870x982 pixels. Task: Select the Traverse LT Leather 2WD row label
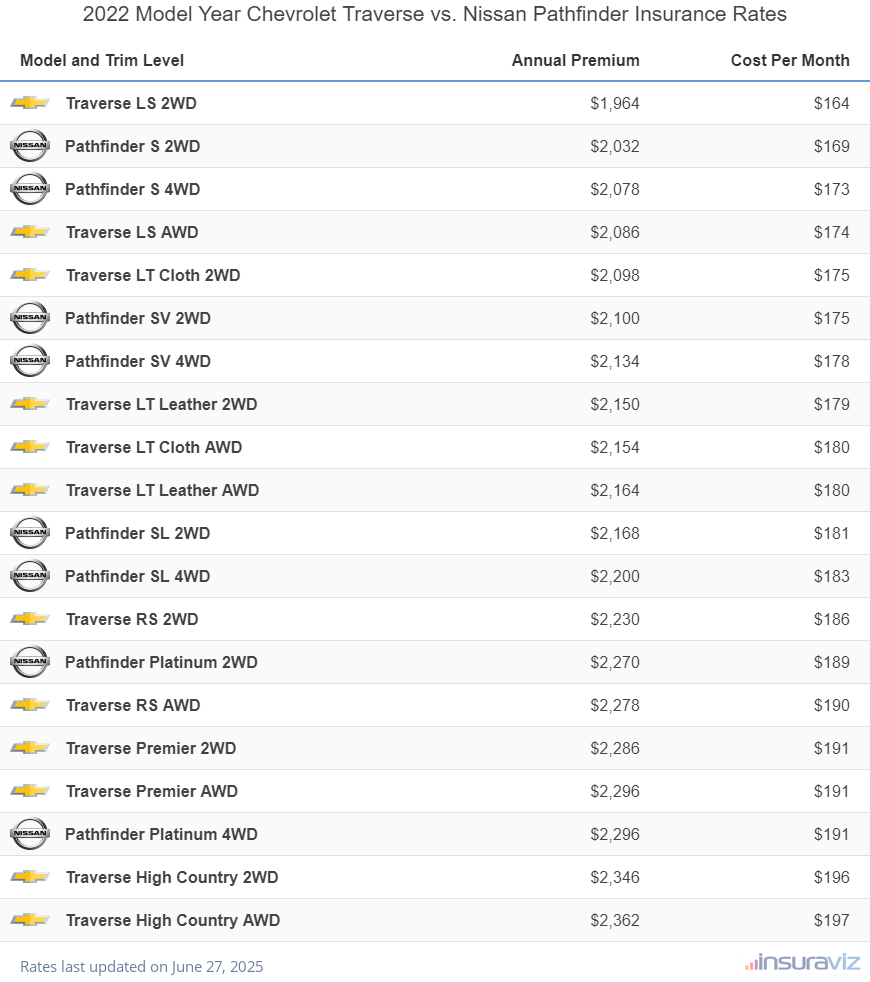(x=162, y=405)
